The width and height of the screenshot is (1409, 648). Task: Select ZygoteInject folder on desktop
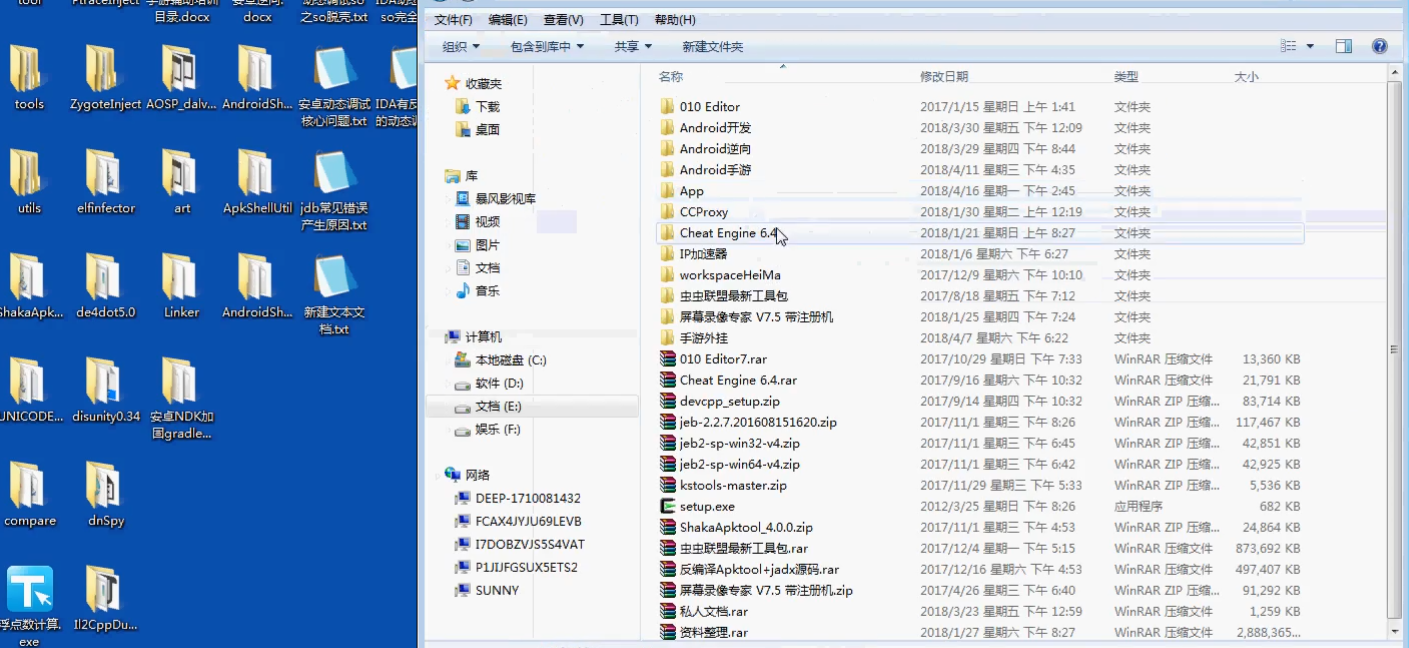(x=104, y=79)
